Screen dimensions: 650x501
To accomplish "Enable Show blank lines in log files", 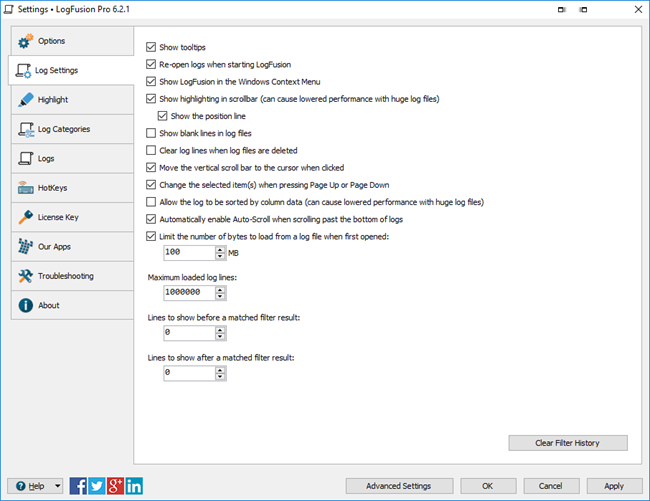I will (x=151, y=133).
